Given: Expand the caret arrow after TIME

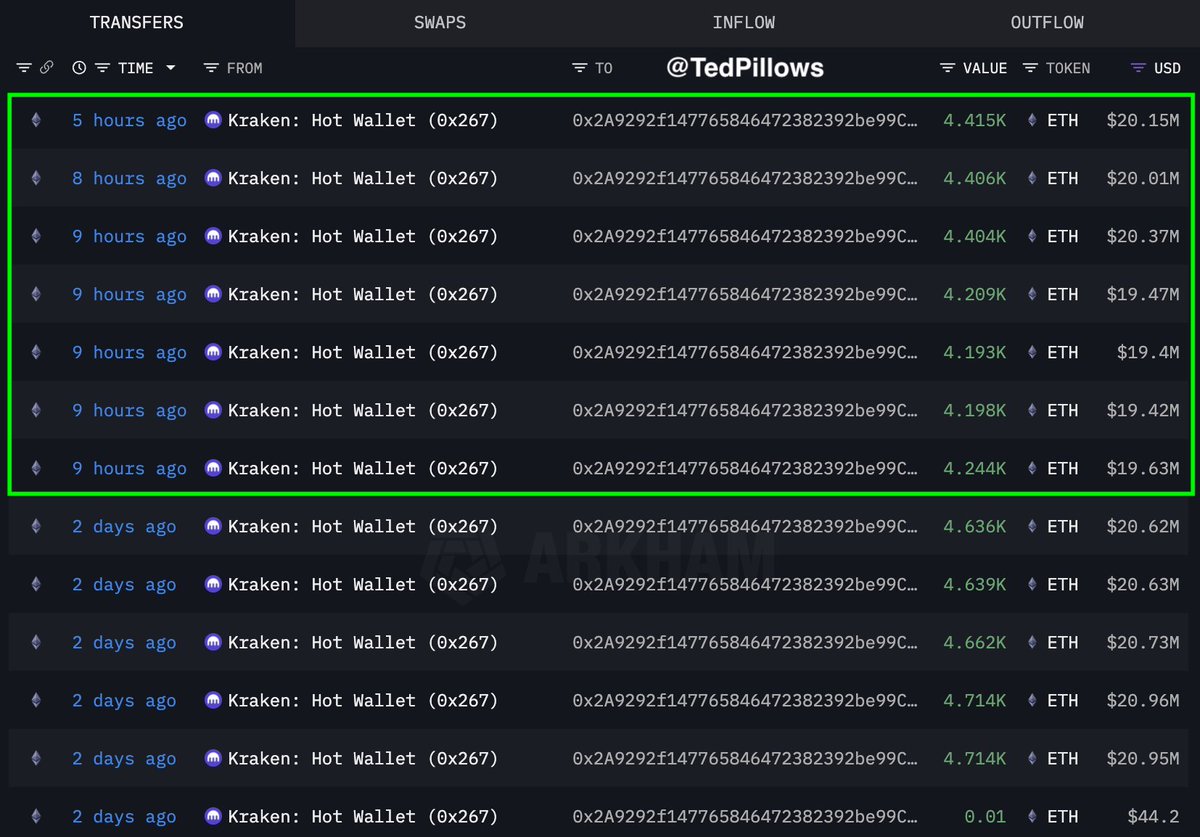Looking at the screenshot, I should click(x=170, y=68).
